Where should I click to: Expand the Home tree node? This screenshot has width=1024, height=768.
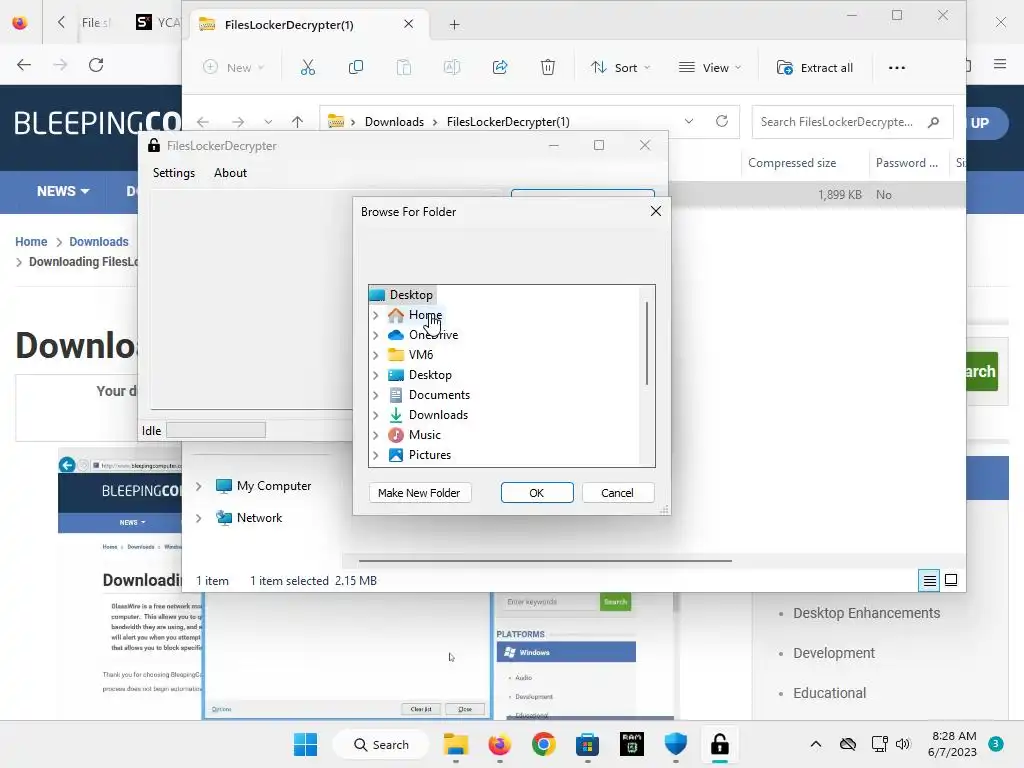(x=376, y=315)
